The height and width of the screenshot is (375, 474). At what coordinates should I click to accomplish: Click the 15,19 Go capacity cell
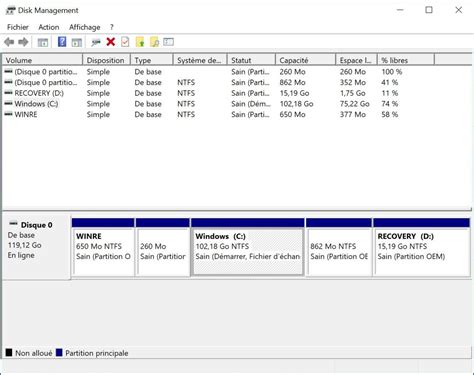(x=294, y=93)
